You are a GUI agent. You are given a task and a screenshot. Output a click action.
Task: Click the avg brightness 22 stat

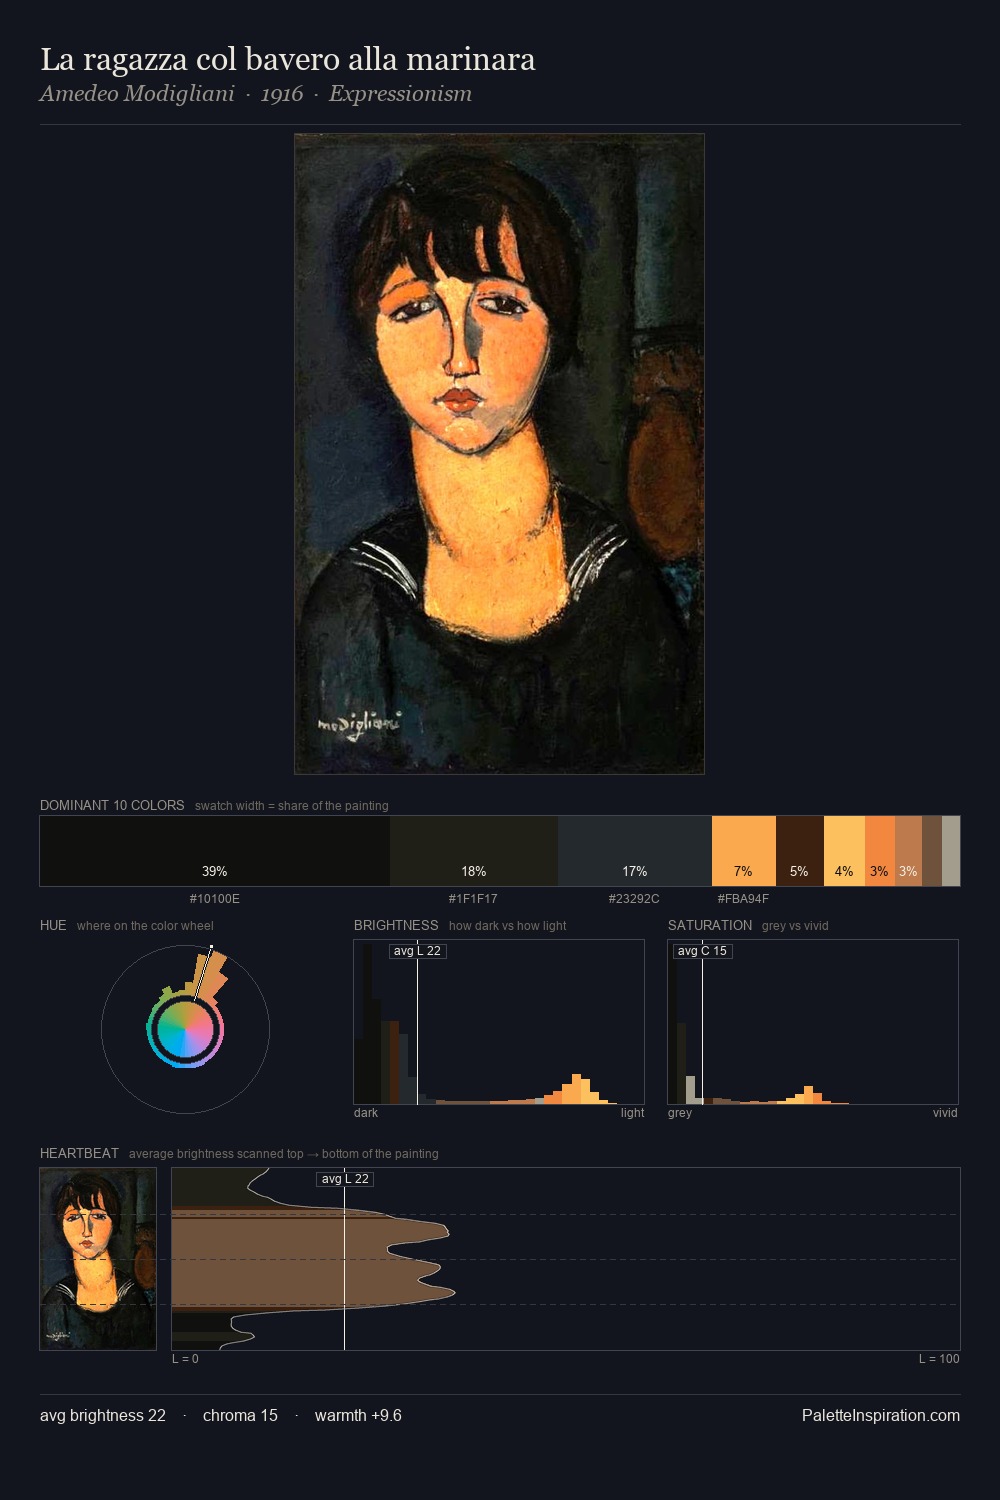pos(103,1415)
